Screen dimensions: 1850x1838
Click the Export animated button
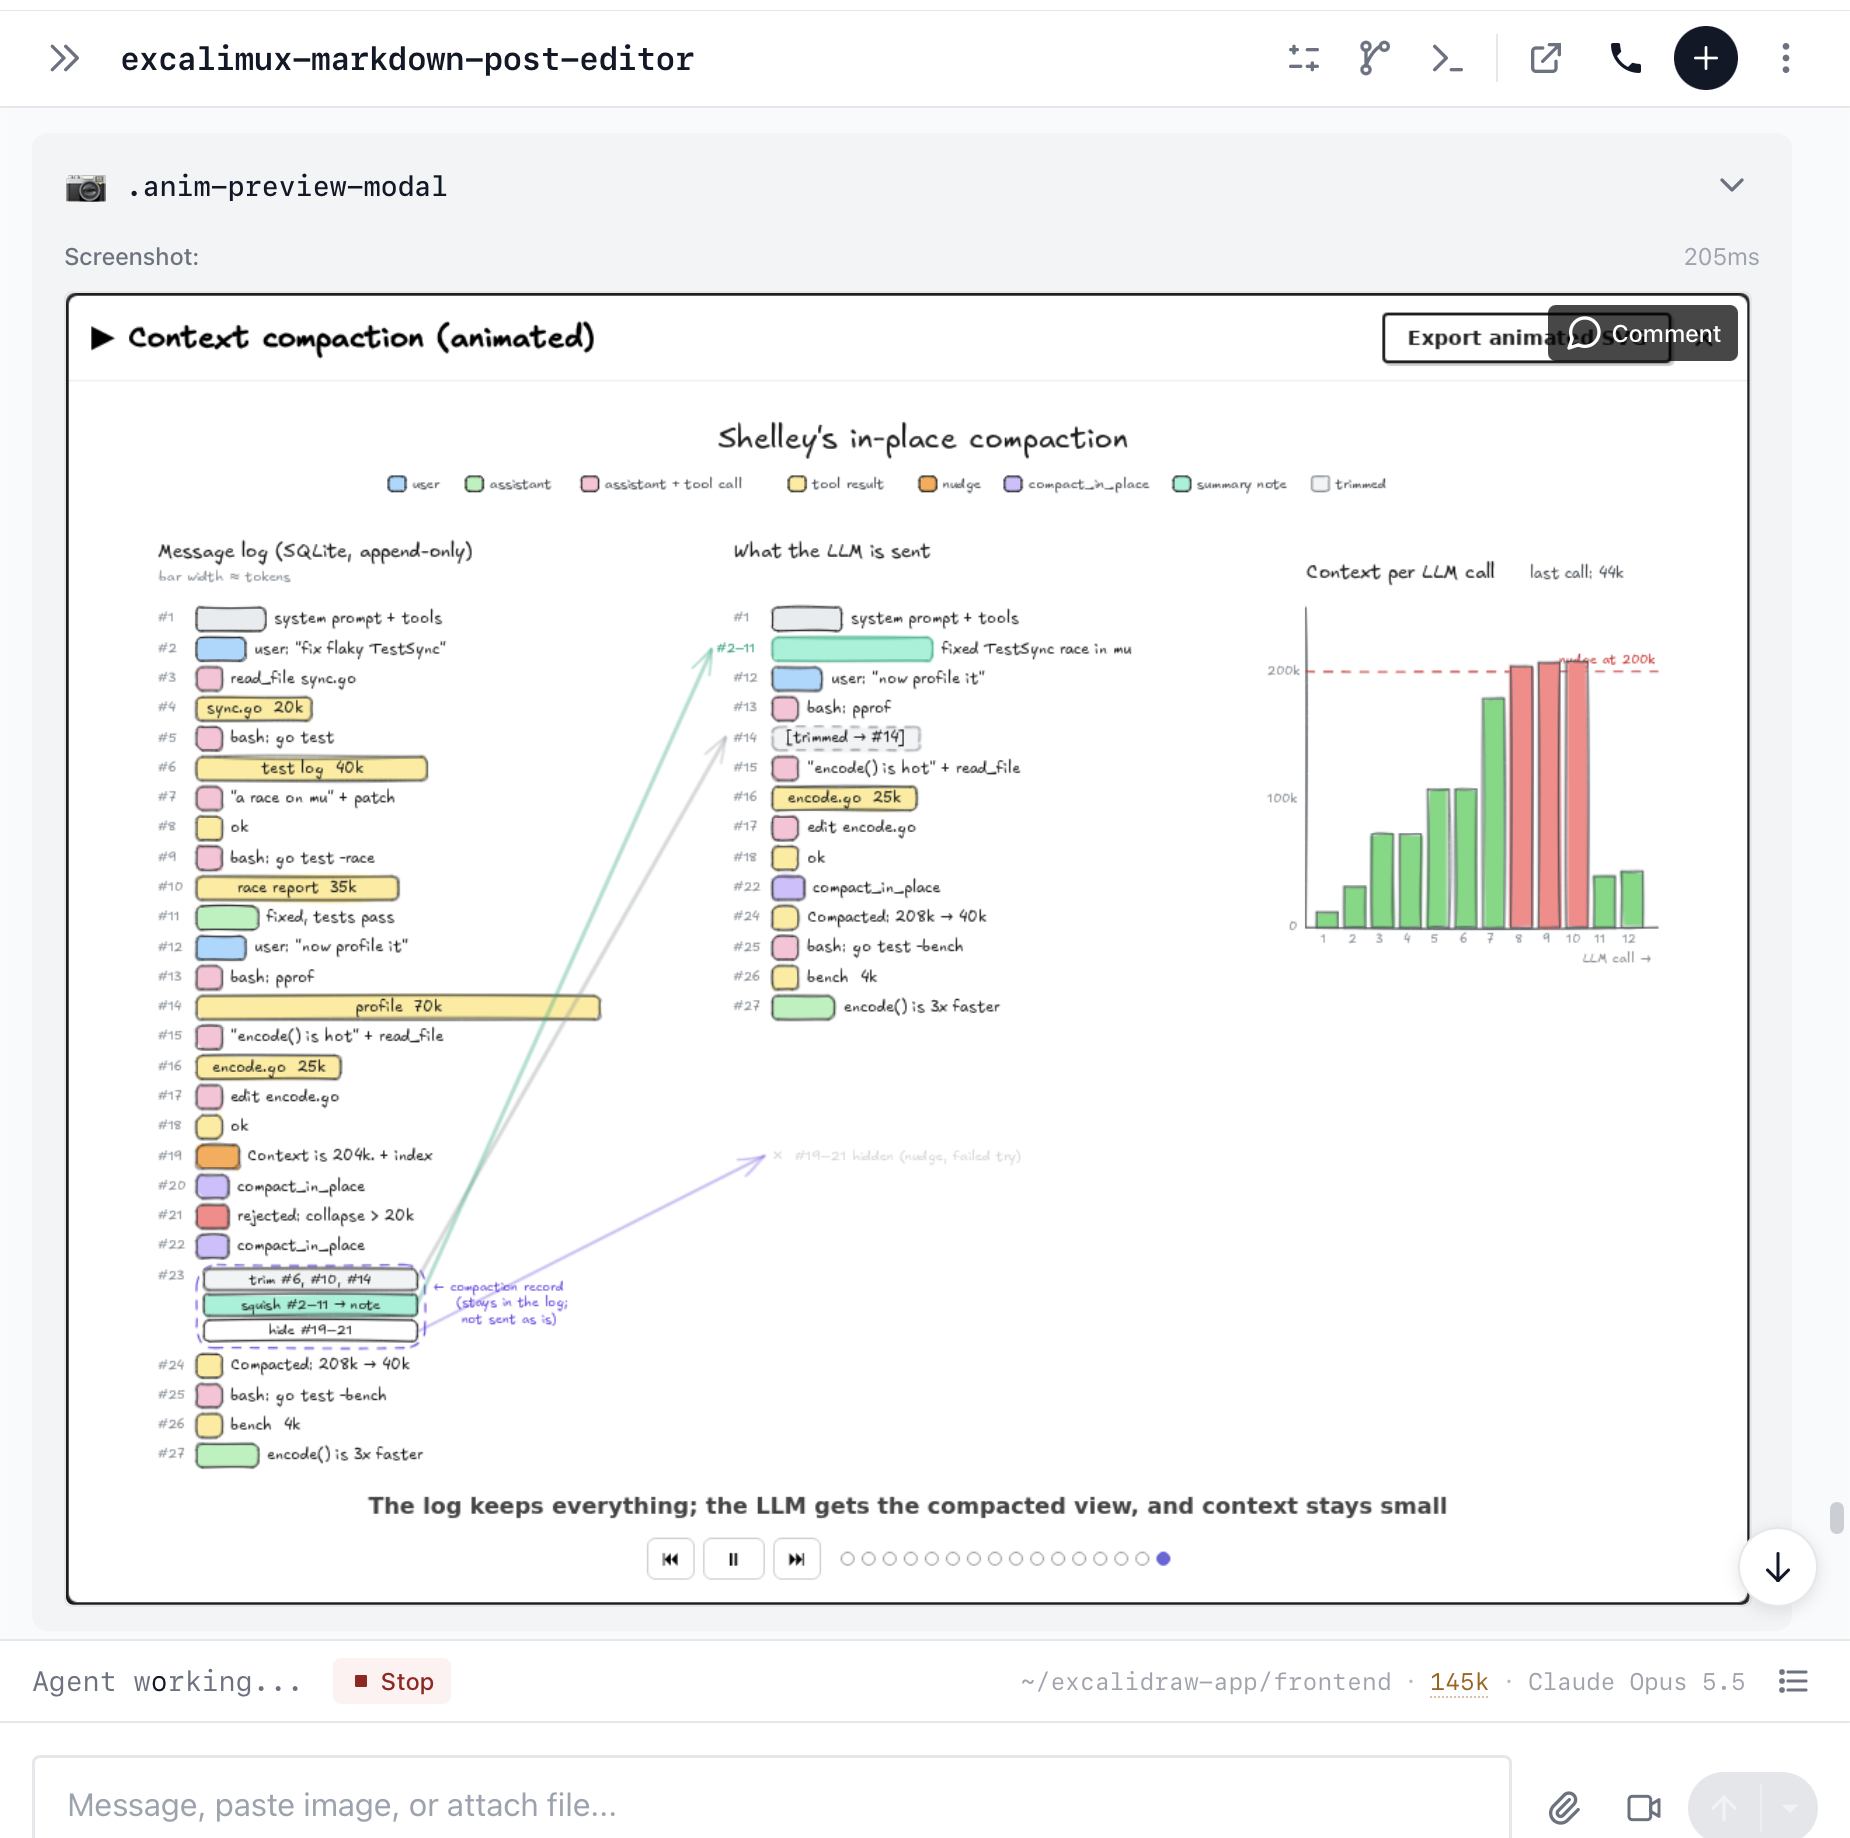click(1466, 338)
